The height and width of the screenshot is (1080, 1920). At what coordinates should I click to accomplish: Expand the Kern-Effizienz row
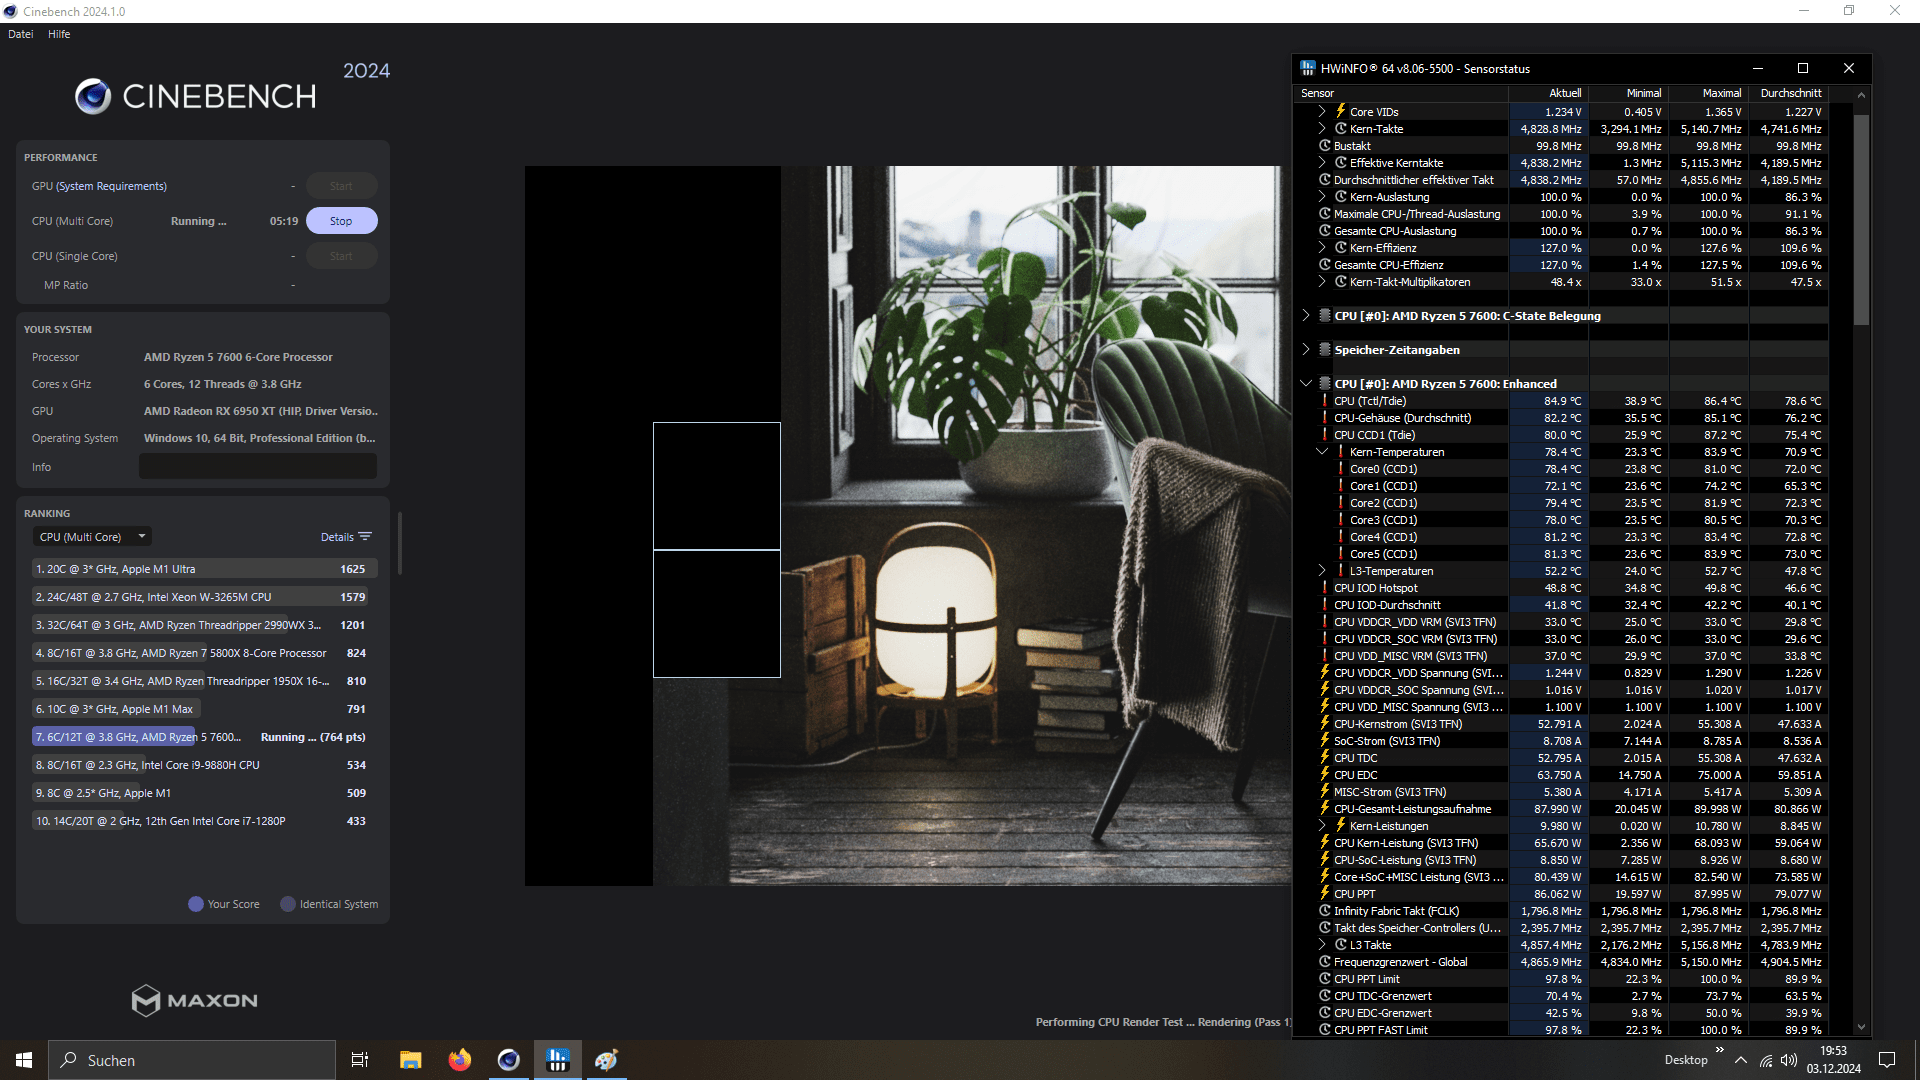pyautogui.click(x=1322, y=248)
